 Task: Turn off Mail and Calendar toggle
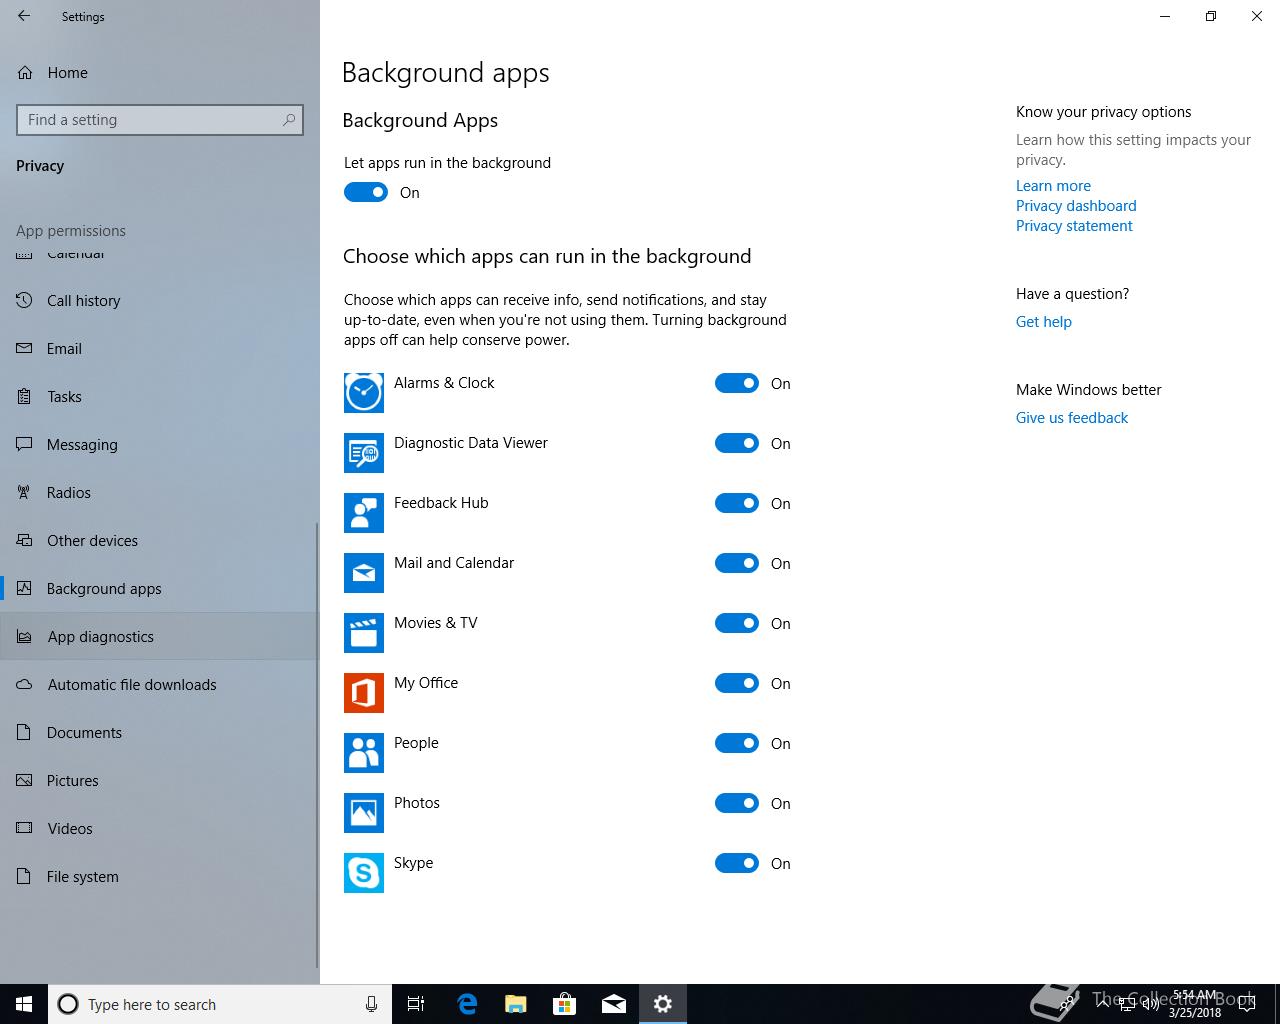click(x=737, y=563)
